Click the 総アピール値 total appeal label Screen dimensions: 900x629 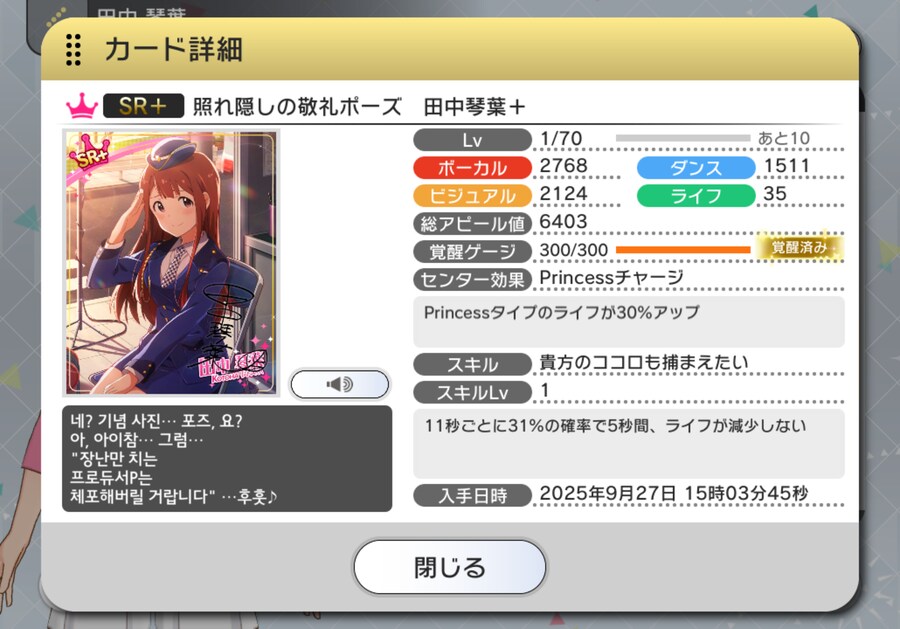click(x=472, y=223)
